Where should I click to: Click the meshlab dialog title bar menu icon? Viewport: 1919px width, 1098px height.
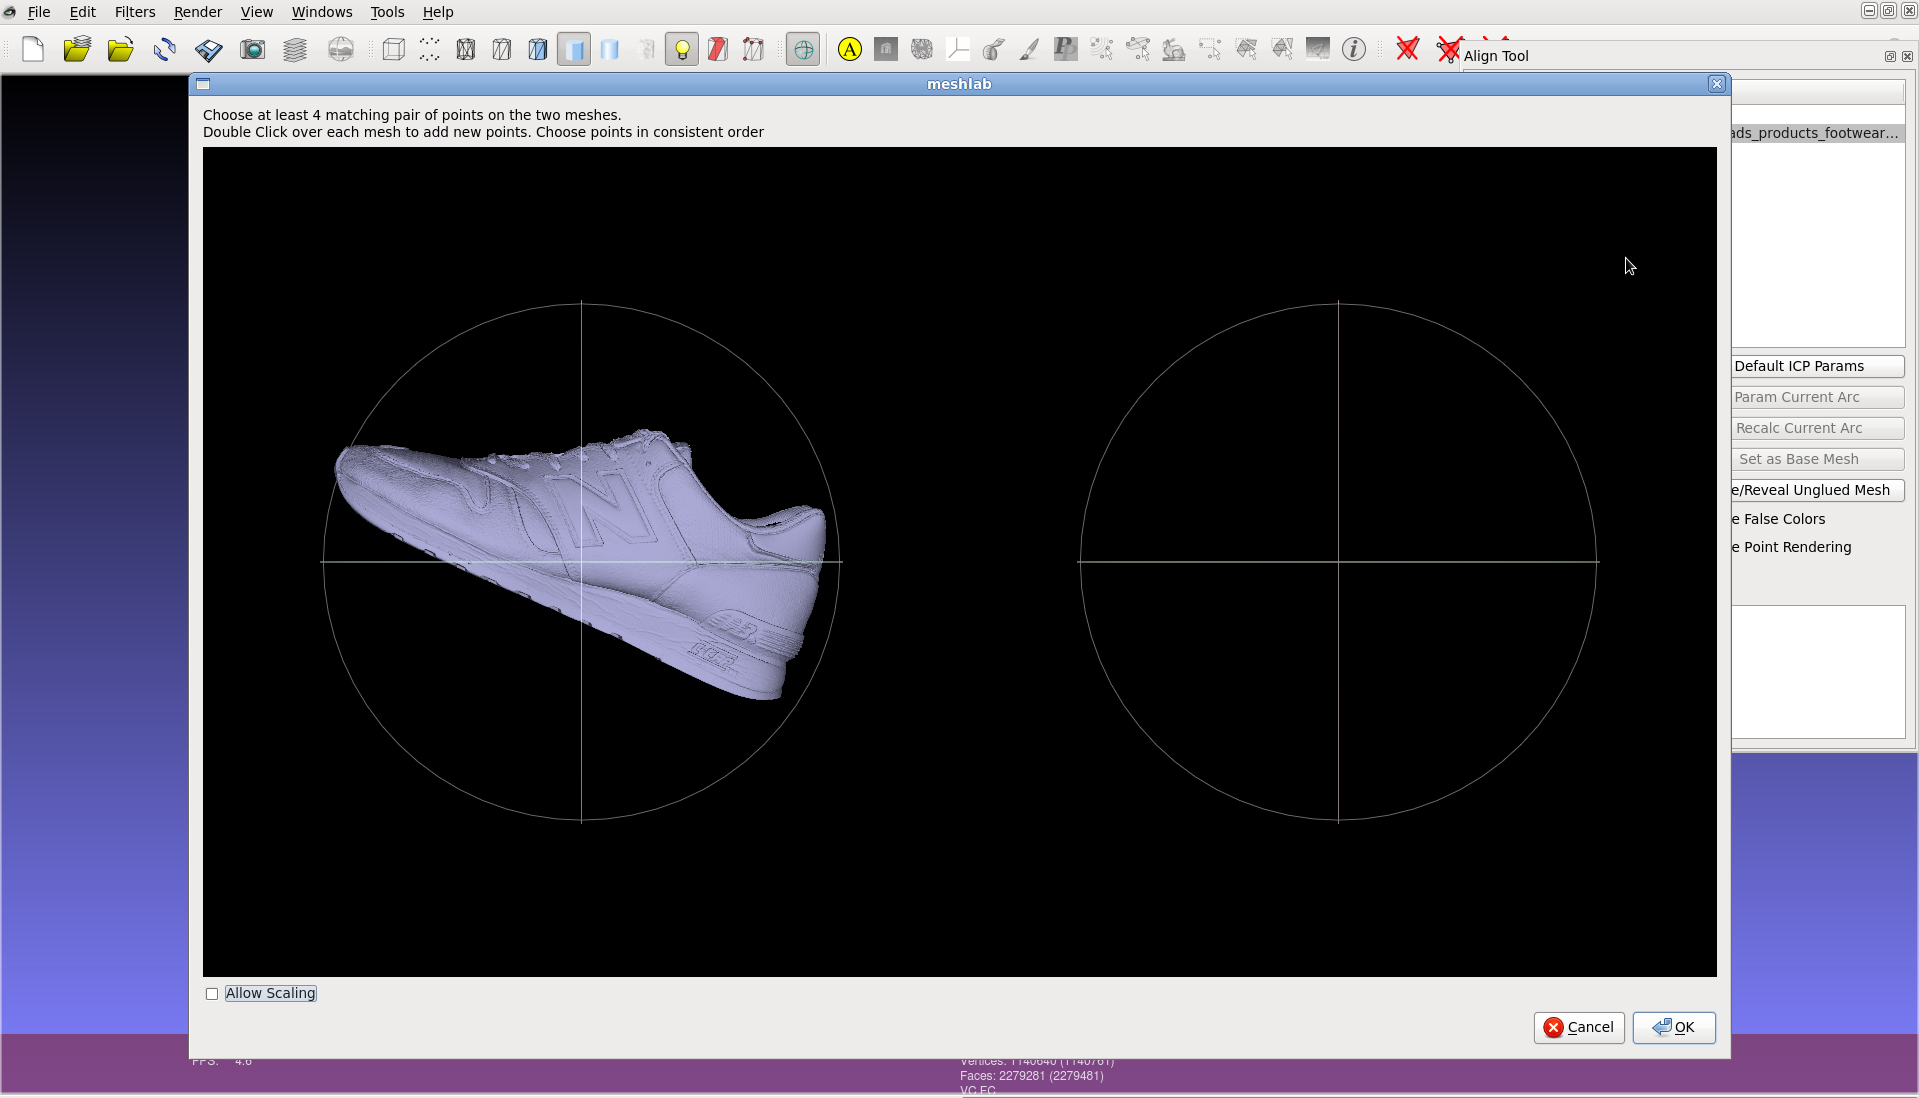[203, 84]
